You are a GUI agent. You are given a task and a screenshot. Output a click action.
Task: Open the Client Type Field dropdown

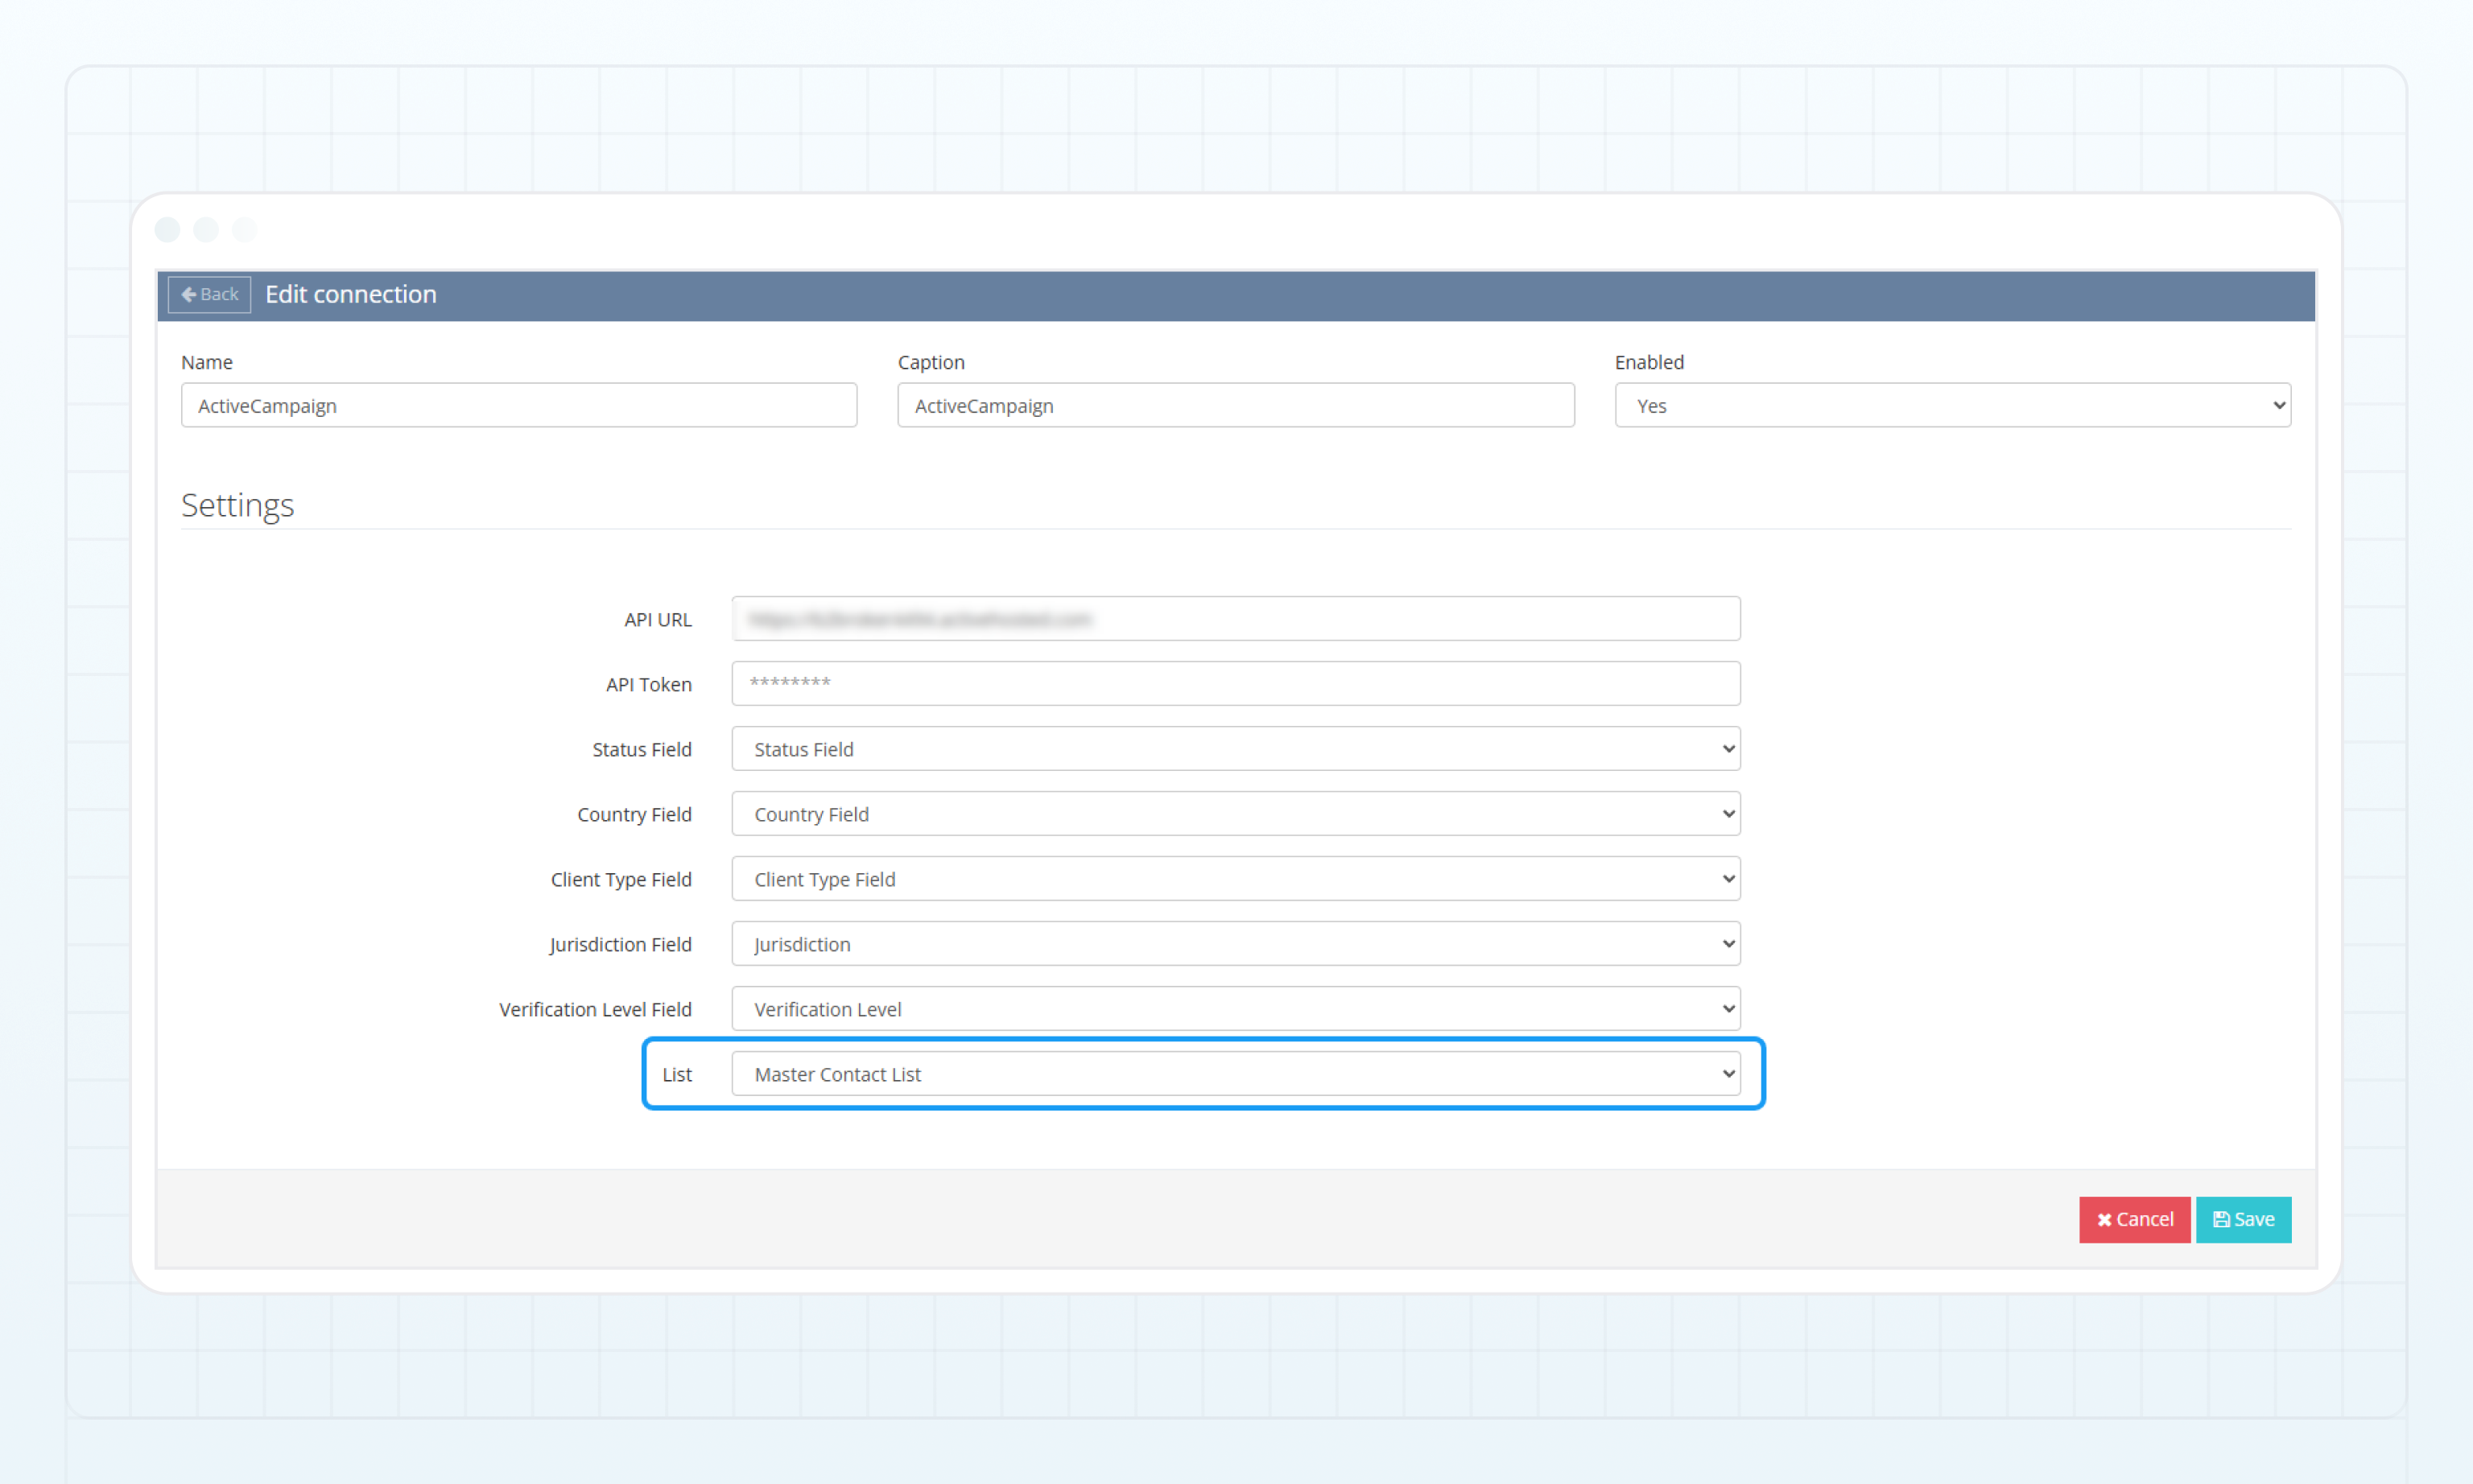coord(1235,878)
